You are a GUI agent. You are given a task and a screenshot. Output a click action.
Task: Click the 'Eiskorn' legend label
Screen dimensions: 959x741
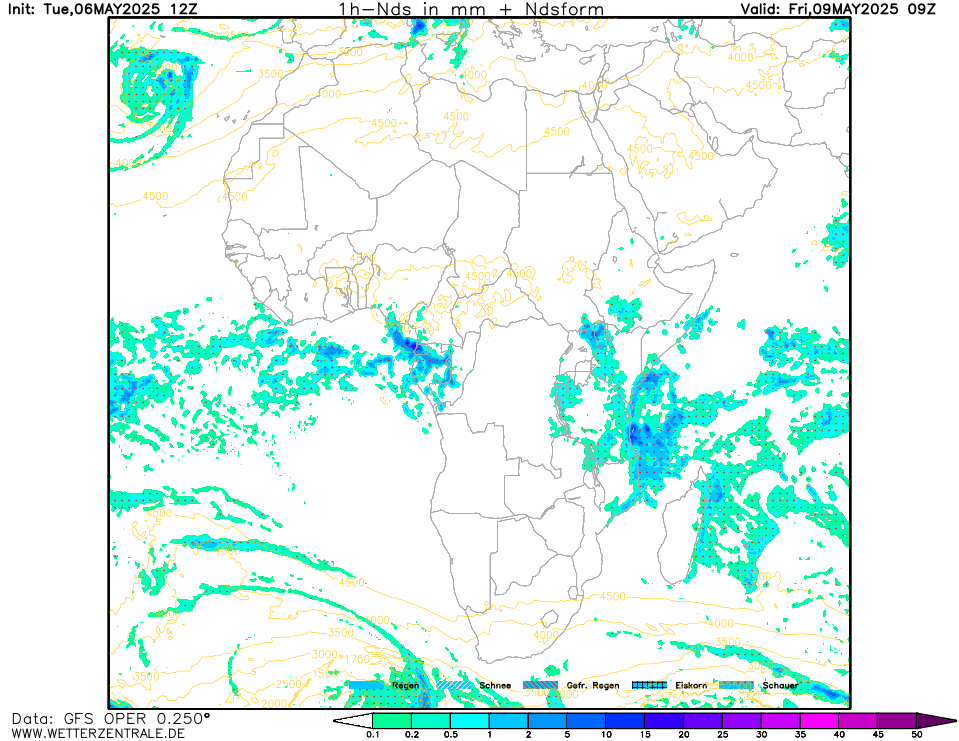click(x=691, y=685)
